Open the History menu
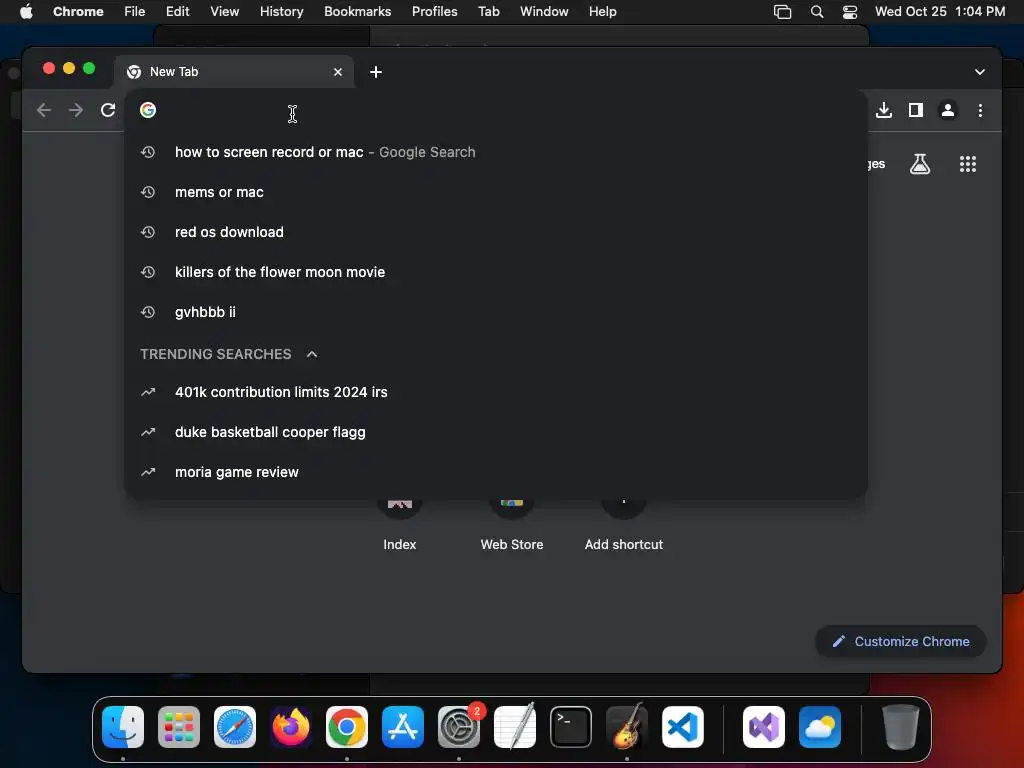Viewport: 1024px width, 768px height. 281,12
